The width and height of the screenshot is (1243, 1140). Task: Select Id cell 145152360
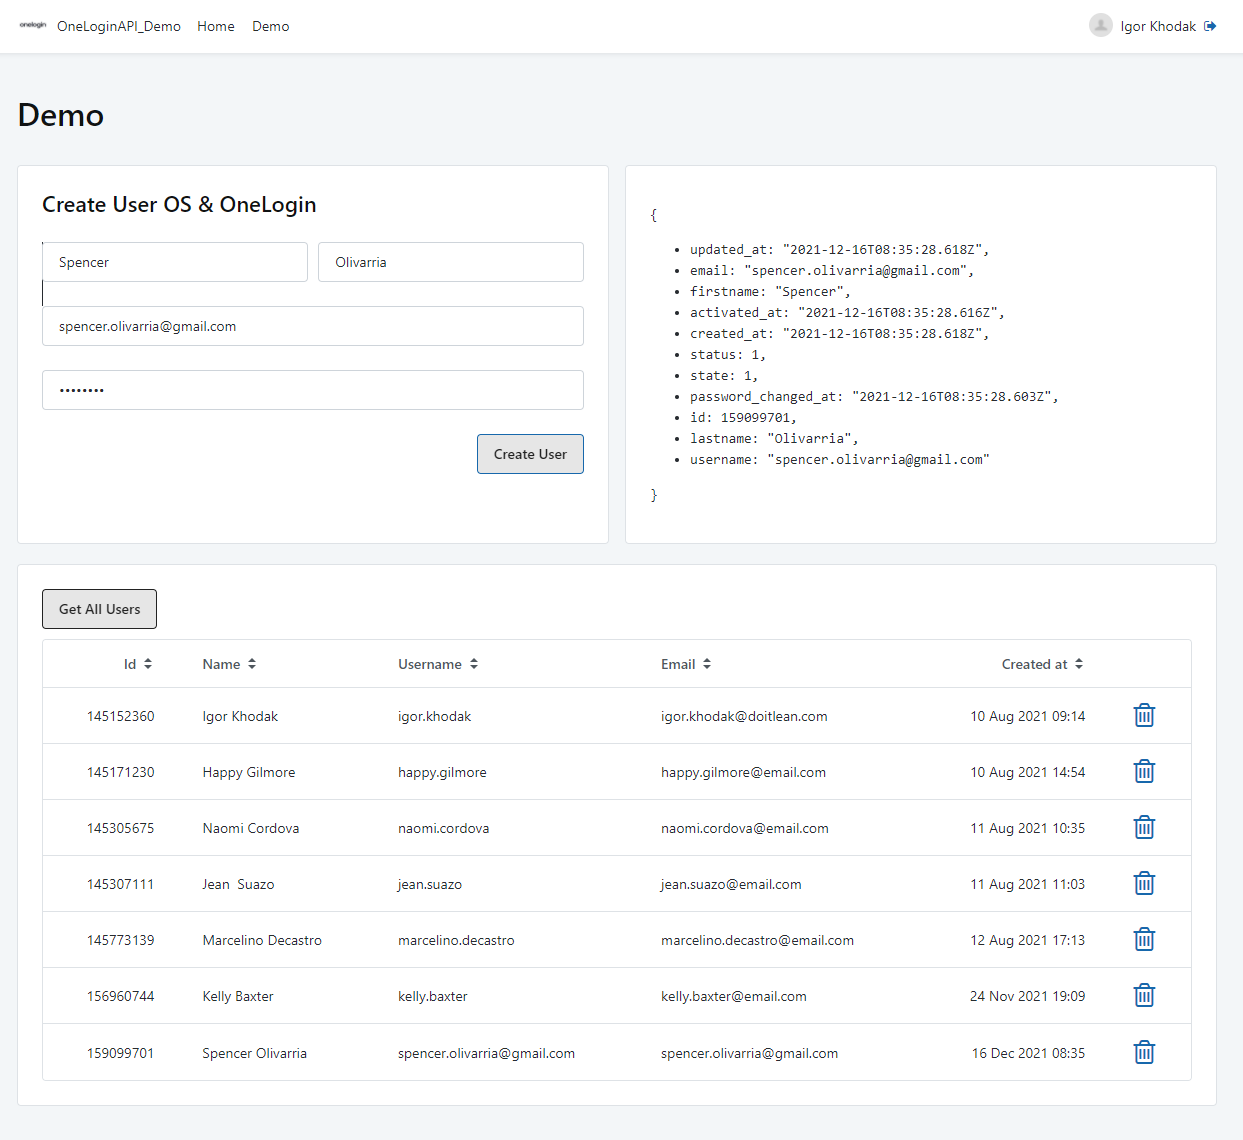[x=121, y=716]
